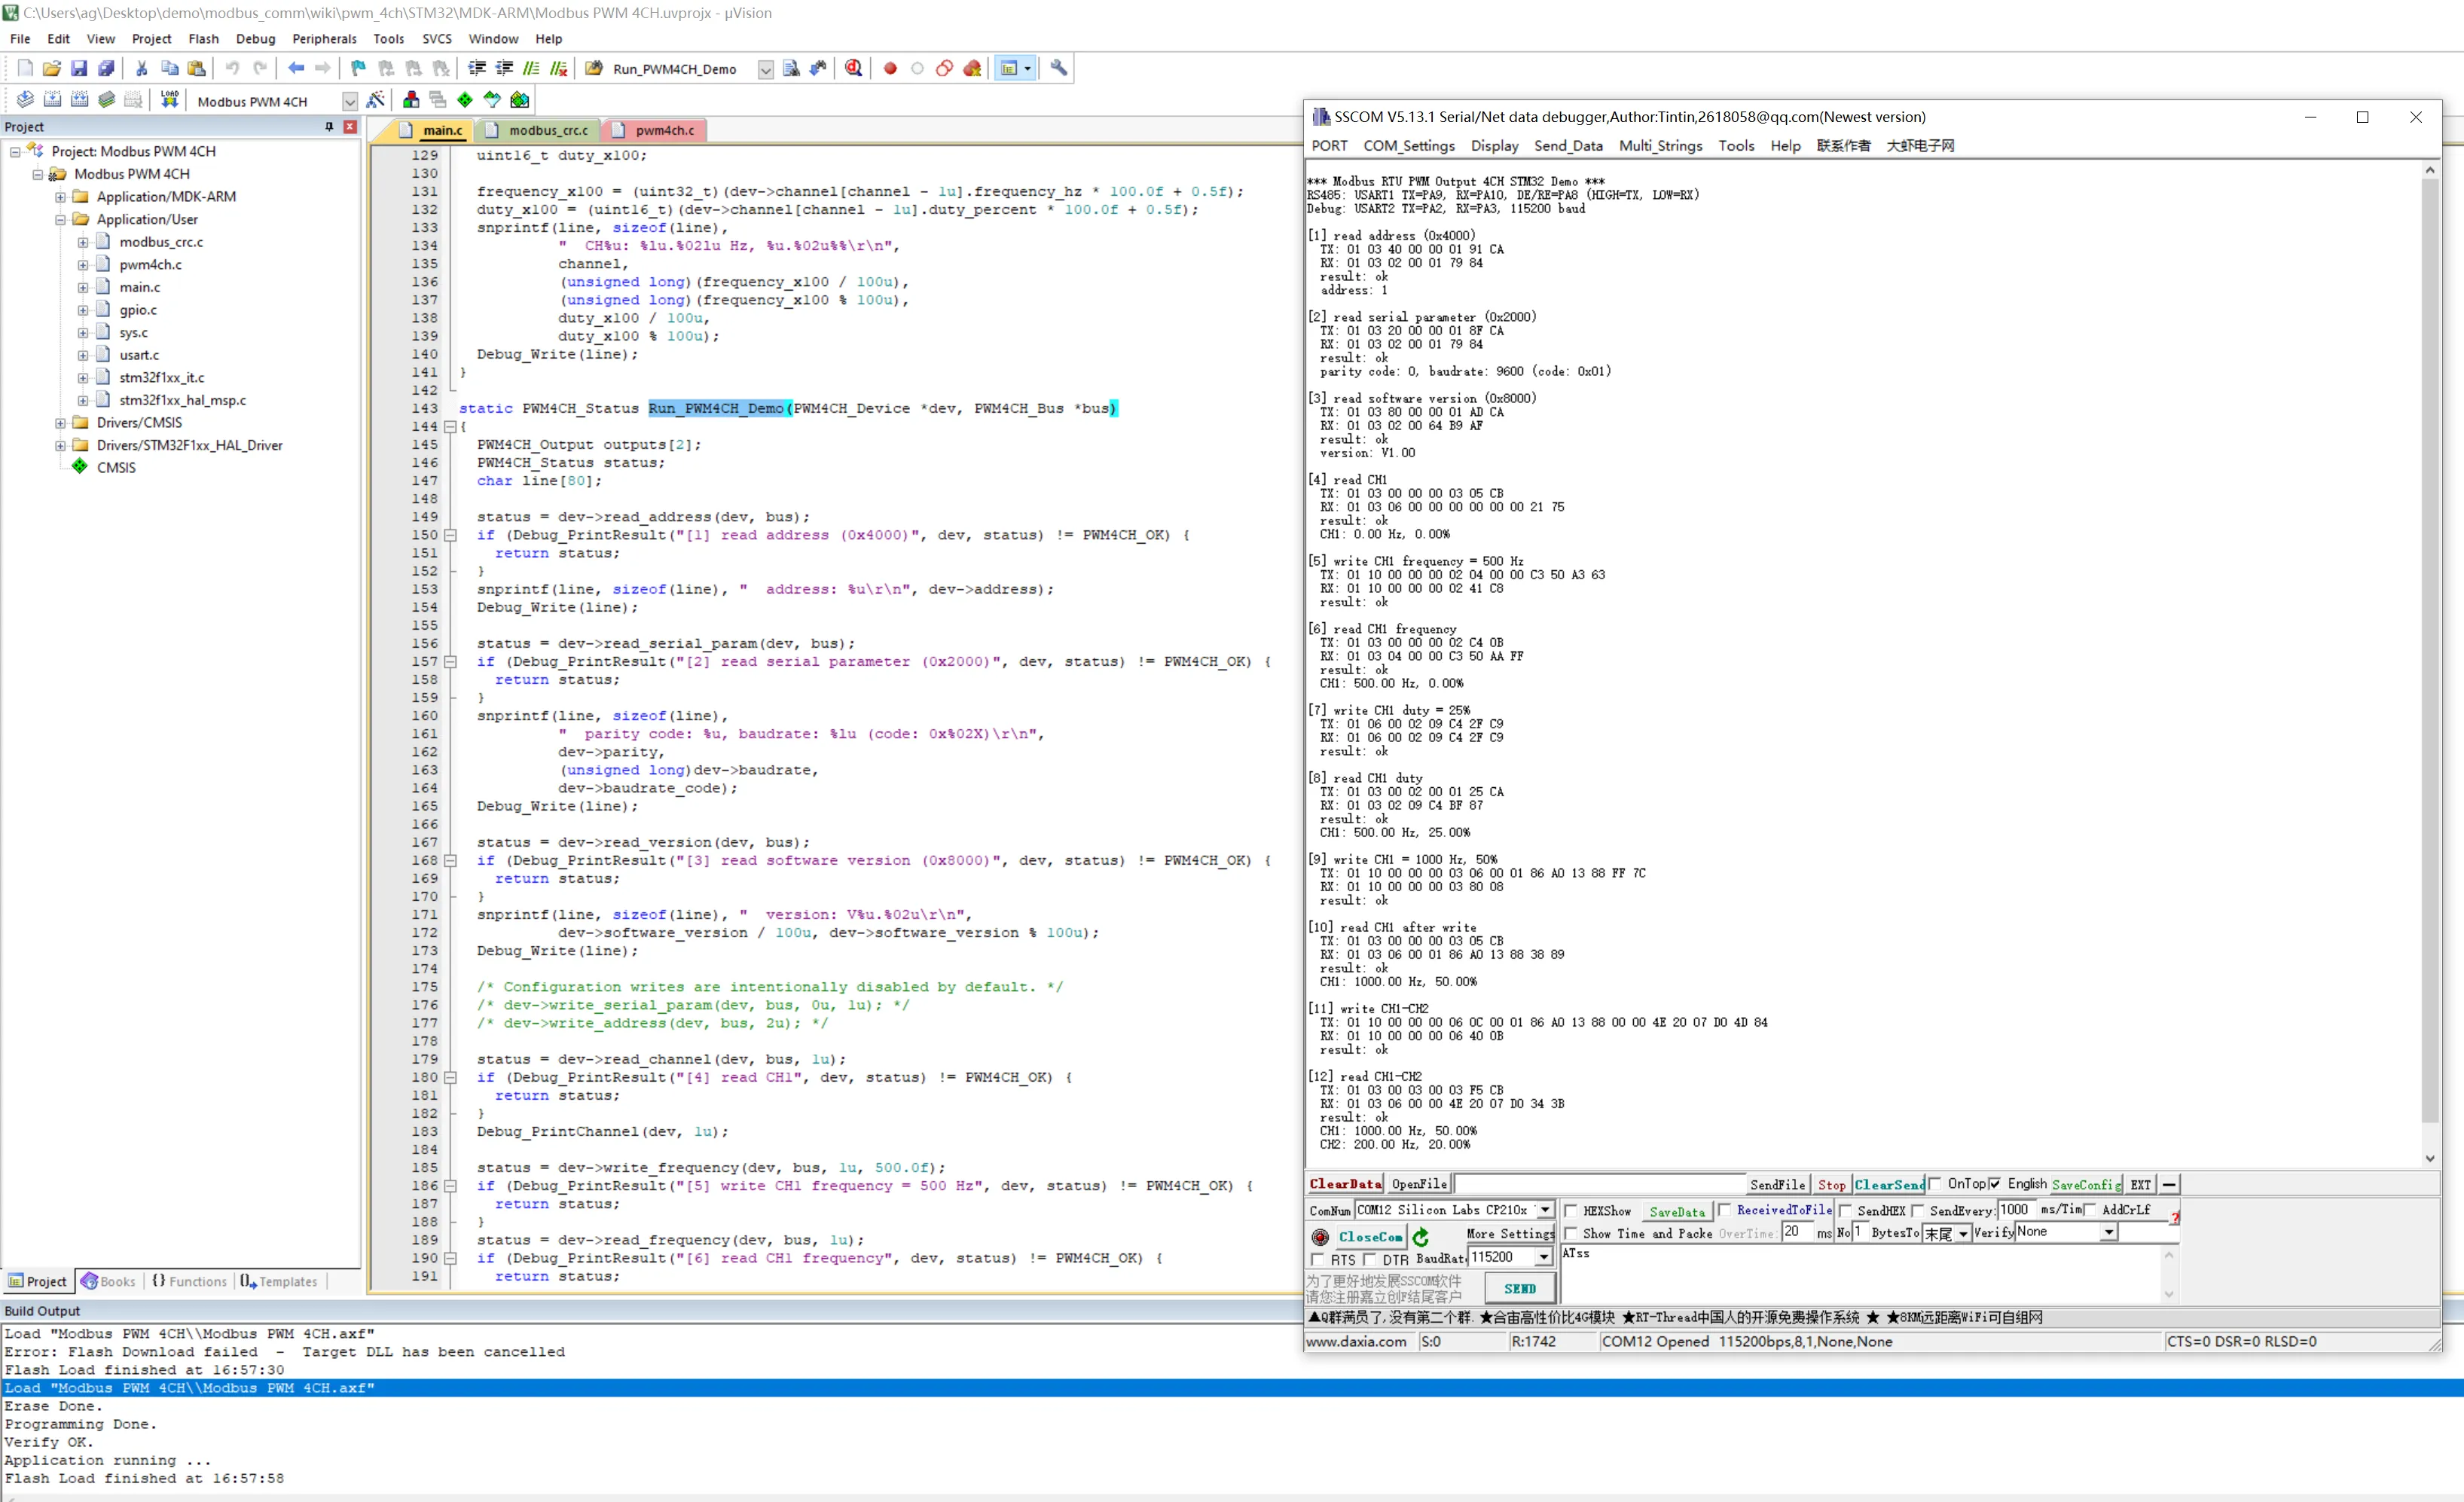Expand the Drivers/CMSIS folder
This screenshot has width=2464, height=1502.
pyautogui.click(x=61, y=423)
